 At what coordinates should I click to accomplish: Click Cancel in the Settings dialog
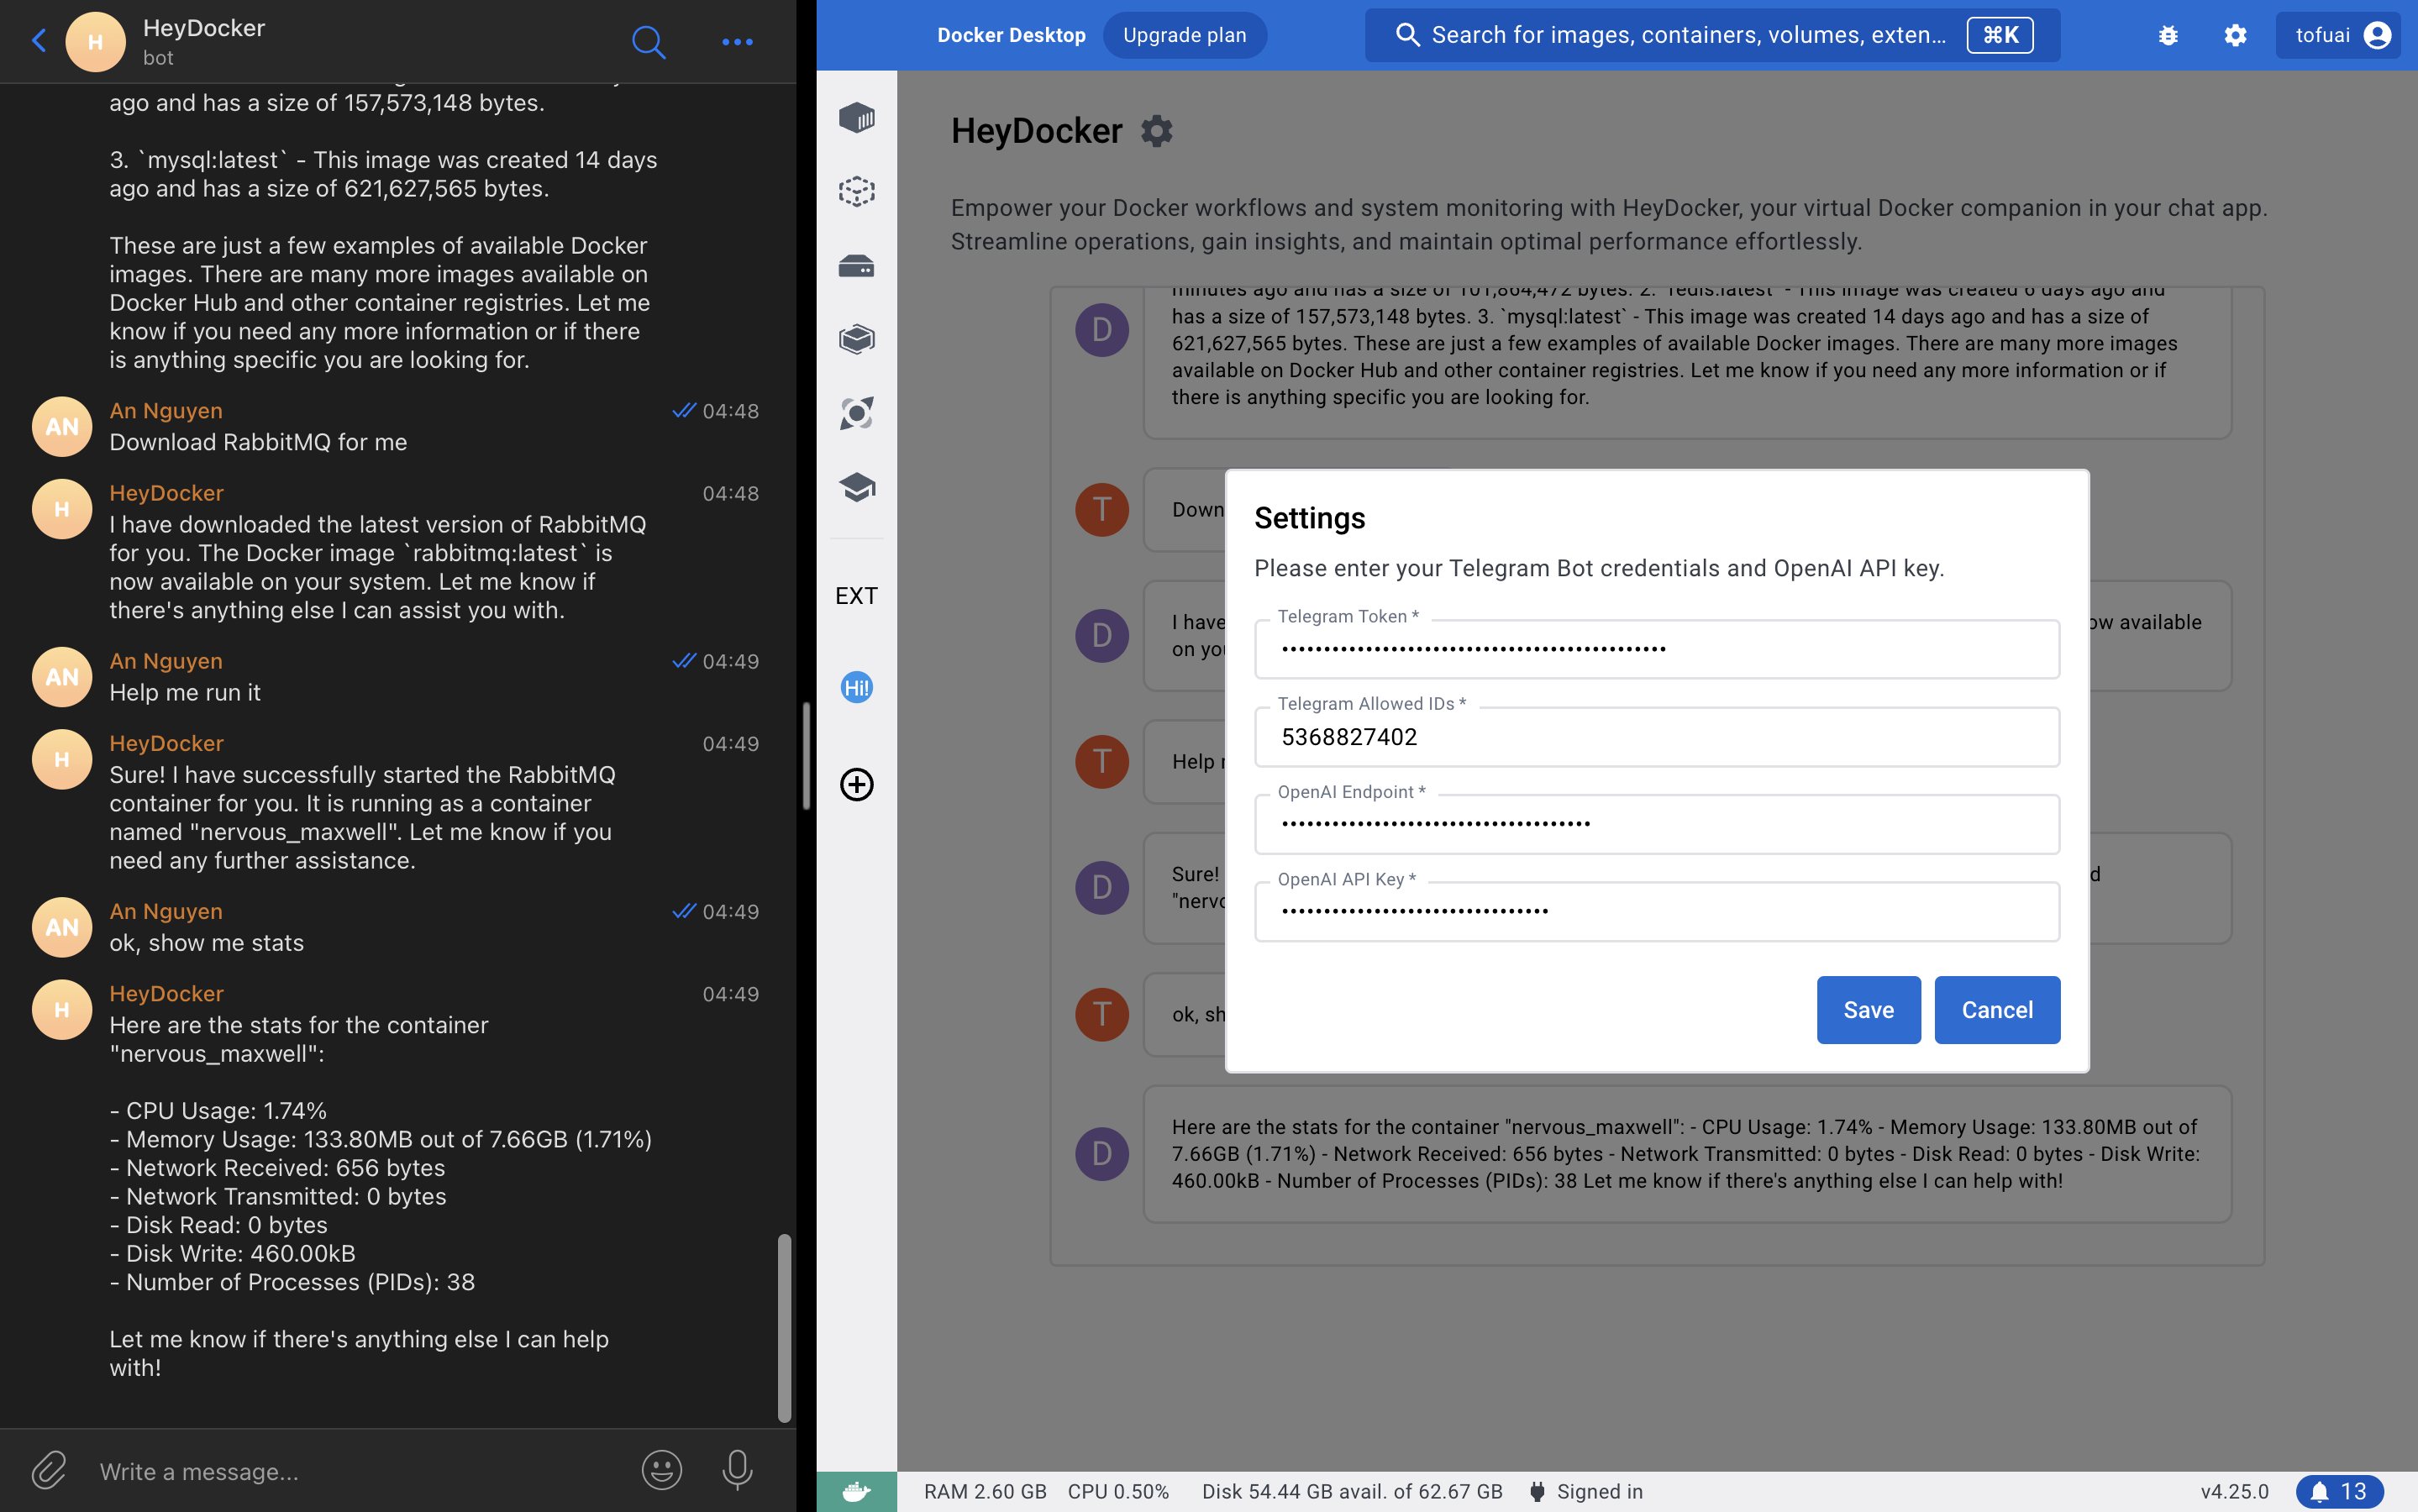(1996, 1010)
